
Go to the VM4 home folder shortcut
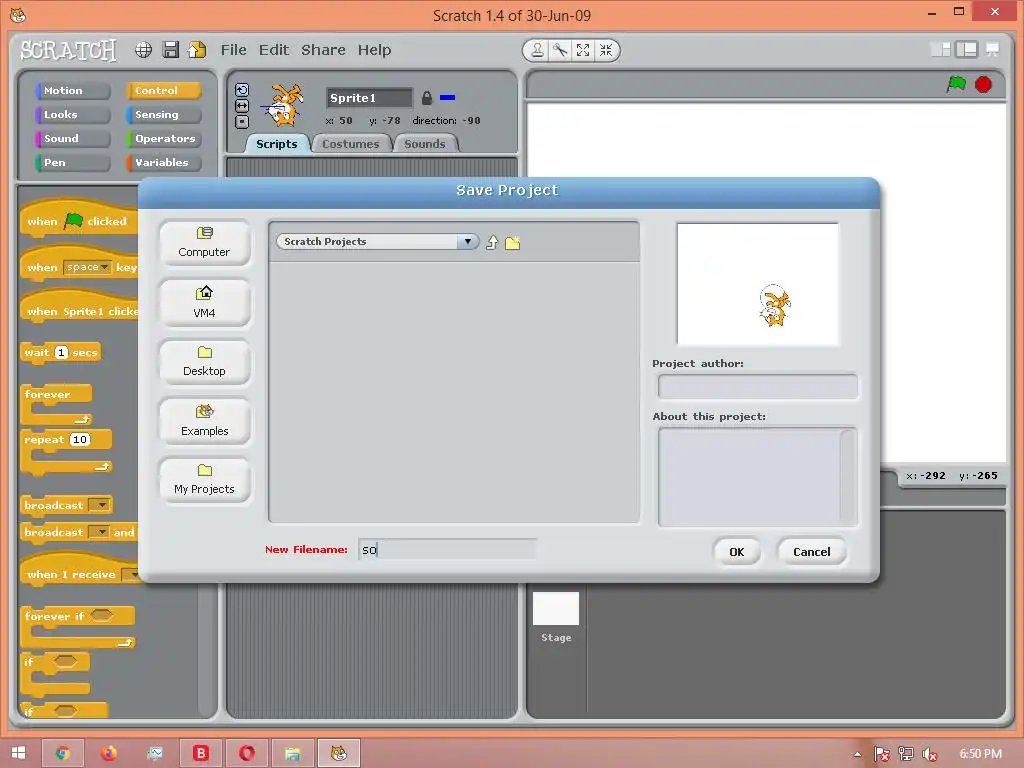point(204,302)
